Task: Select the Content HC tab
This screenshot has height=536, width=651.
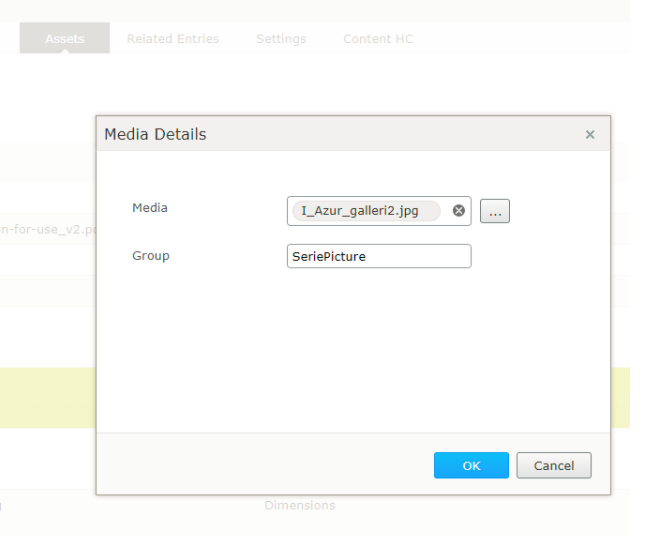Action: click(378, 39)
